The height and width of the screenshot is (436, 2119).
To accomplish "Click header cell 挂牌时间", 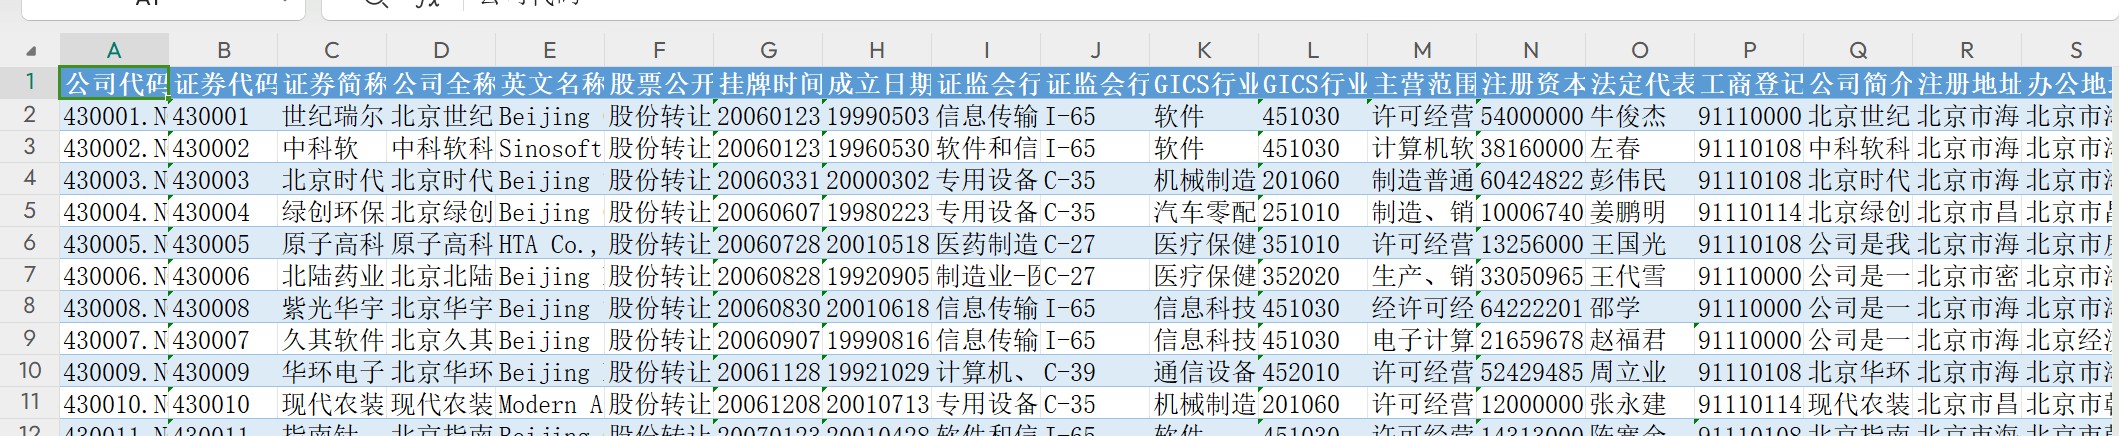I will click(768, 83).
